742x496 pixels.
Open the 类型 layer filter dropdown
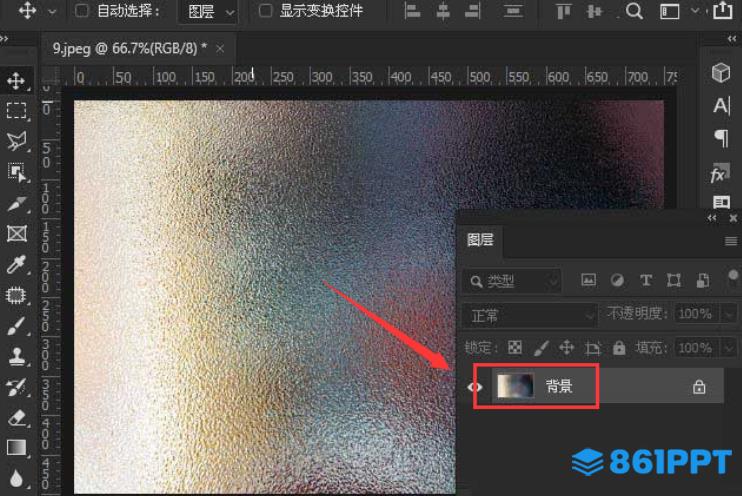tap(512, 281)
